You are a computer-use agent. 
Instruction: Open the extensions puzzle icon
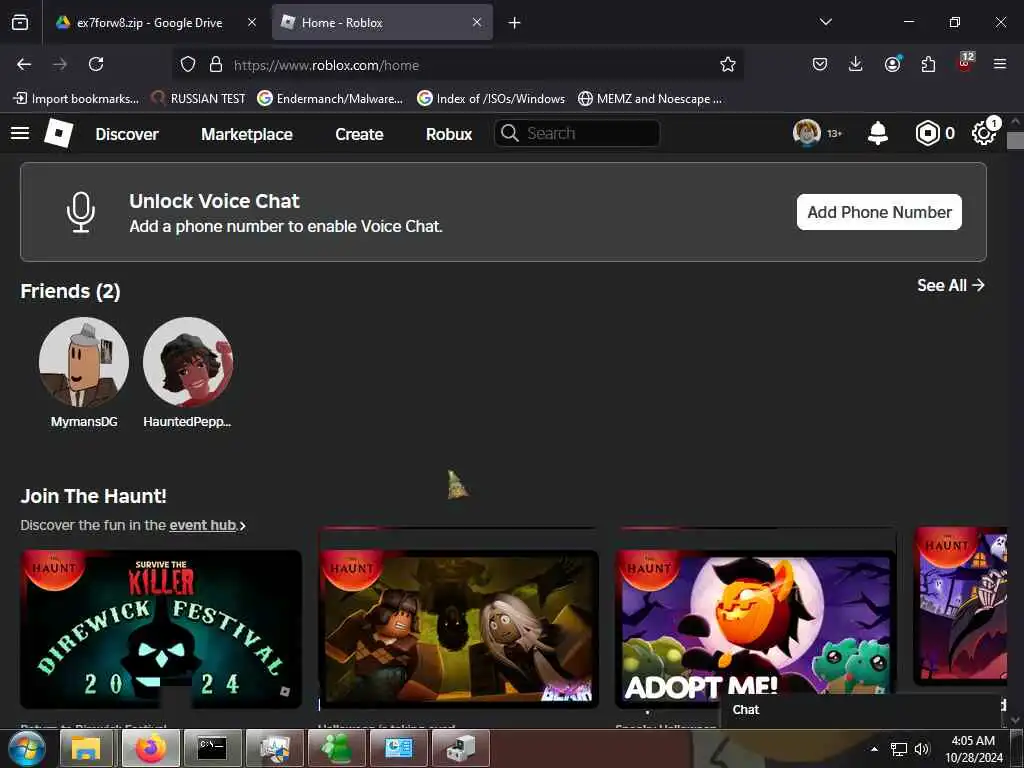pyautogui.click(x=928, y=64)
